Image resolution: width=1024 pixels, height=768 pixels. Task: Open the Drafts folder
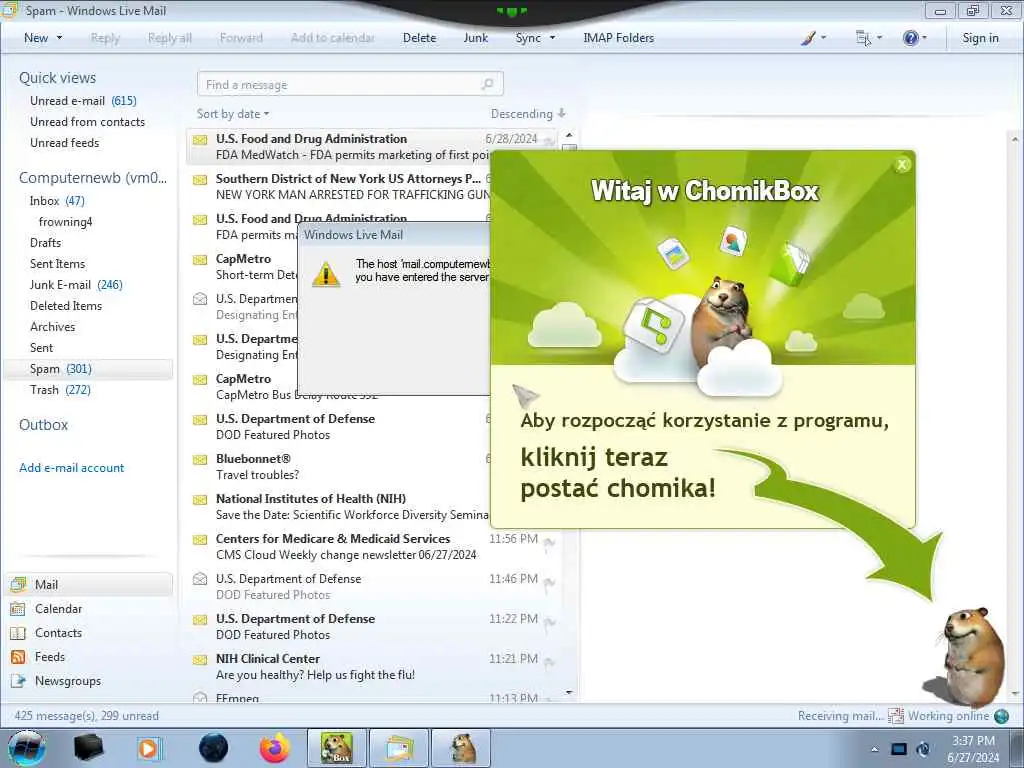pyautogui.click(x=45, y=243)
